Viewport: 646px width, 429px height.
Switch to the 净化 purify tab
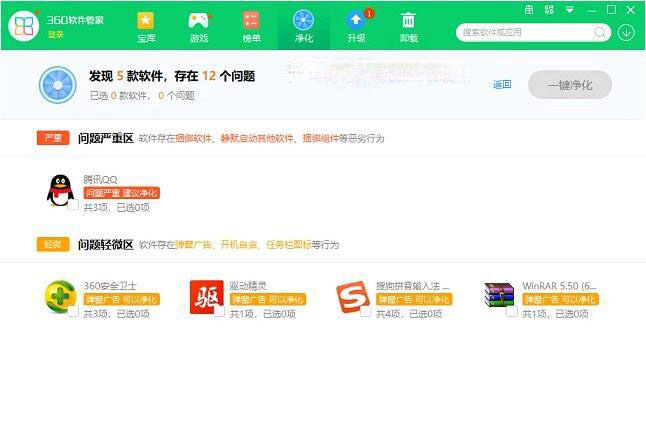point(303,26)
